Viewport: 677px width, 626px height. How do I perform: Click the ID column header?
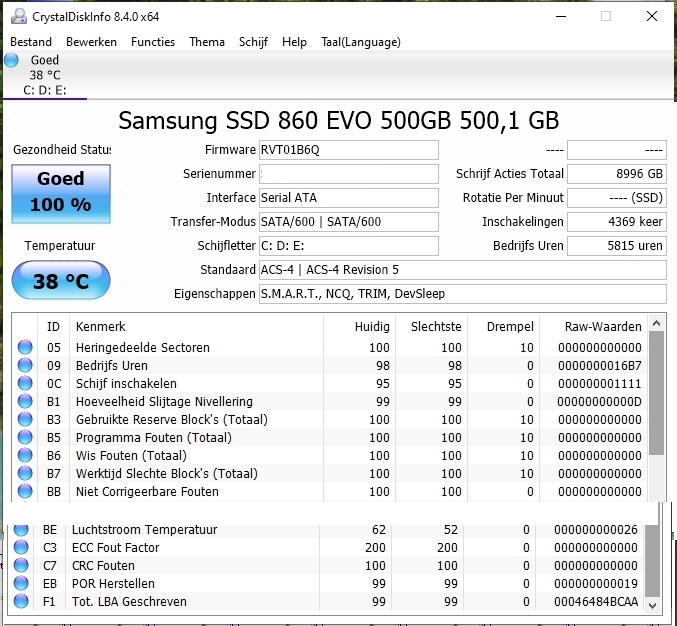[x=54, y=327]
